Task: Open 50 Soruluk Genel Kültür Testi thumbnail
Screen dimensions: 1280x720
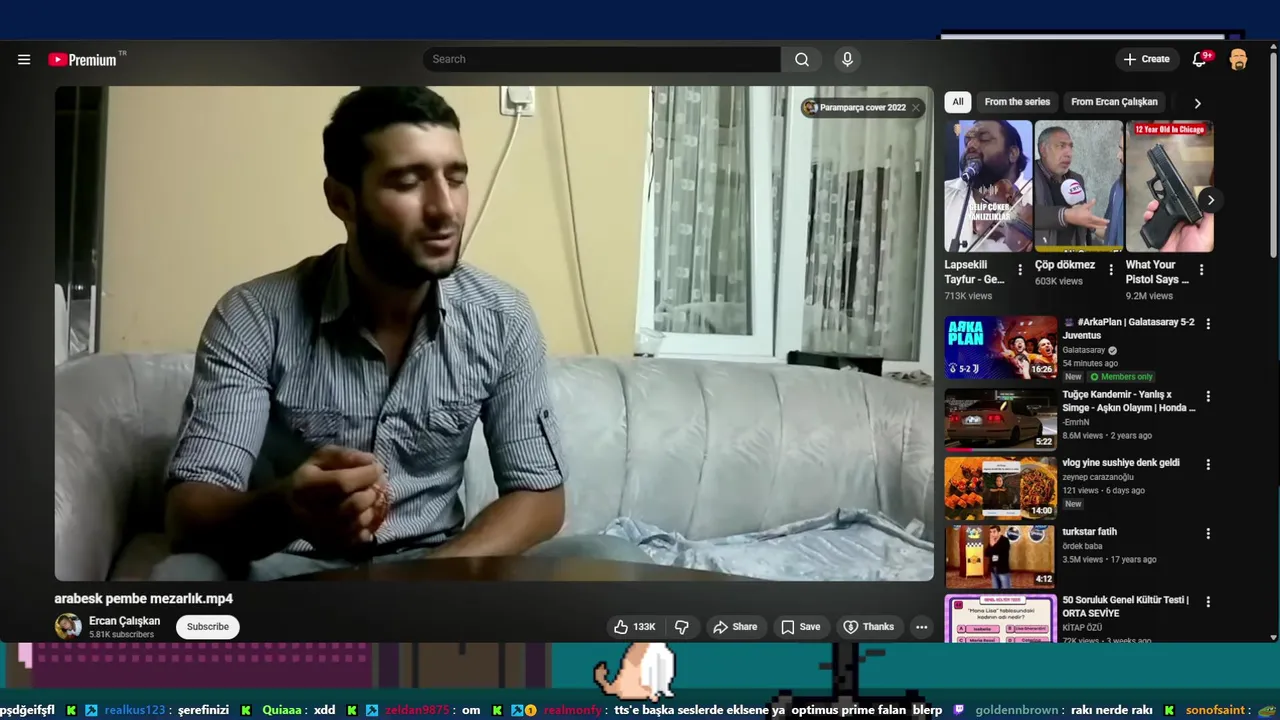Action: [x=1001, y=619]
